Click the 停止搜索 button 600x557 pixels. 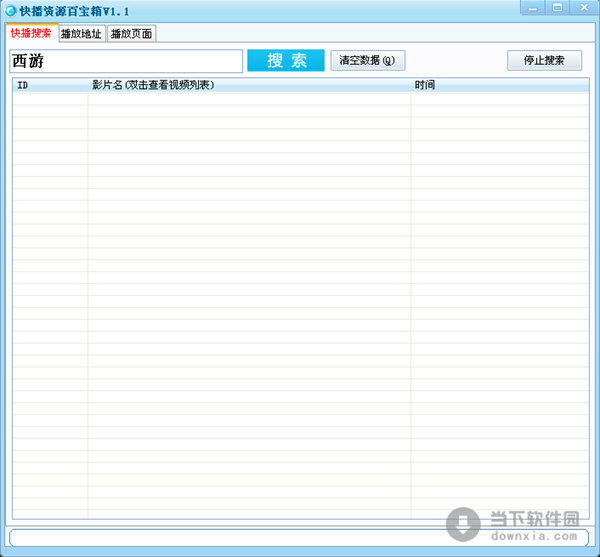tap(544, 60)
